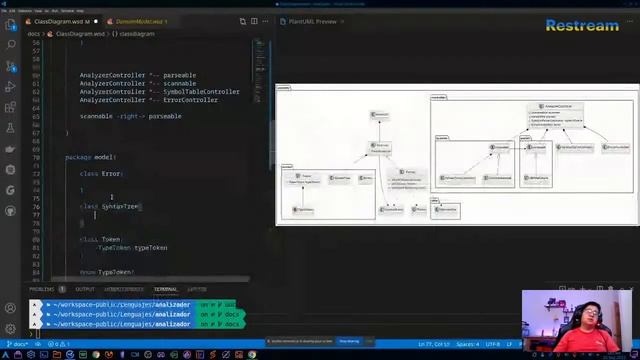Screen dimensions: 640x360
Task: Open the Testing flask icon
Action: pyautogui.click(x=11, y=128)
